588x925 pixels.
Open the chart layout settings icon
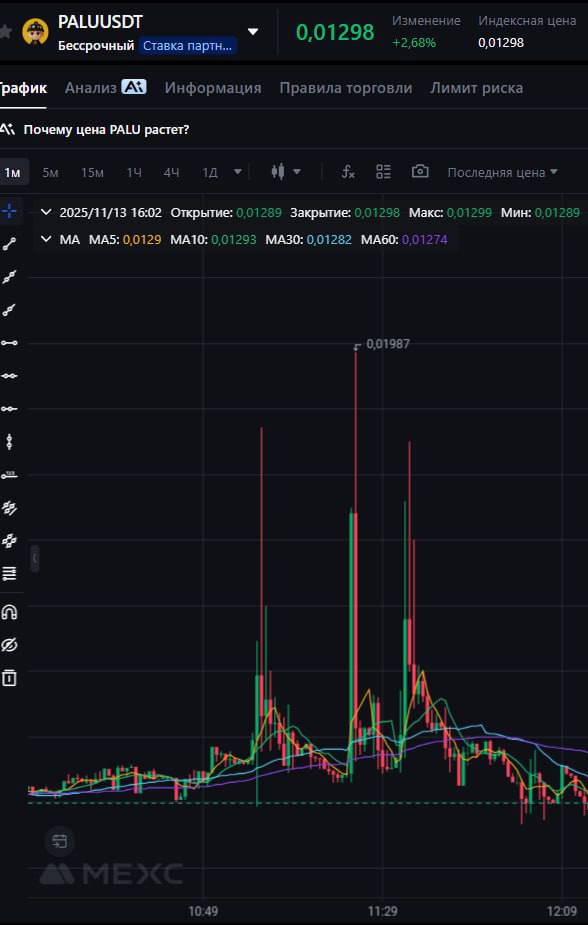[x=383, y=172]
